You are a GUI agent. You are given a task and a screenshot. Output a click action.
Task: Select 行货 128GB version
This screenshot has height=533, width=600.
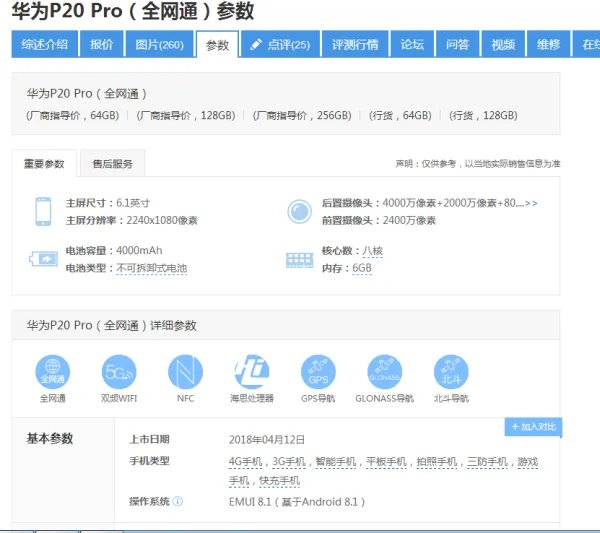pos(483,115)
